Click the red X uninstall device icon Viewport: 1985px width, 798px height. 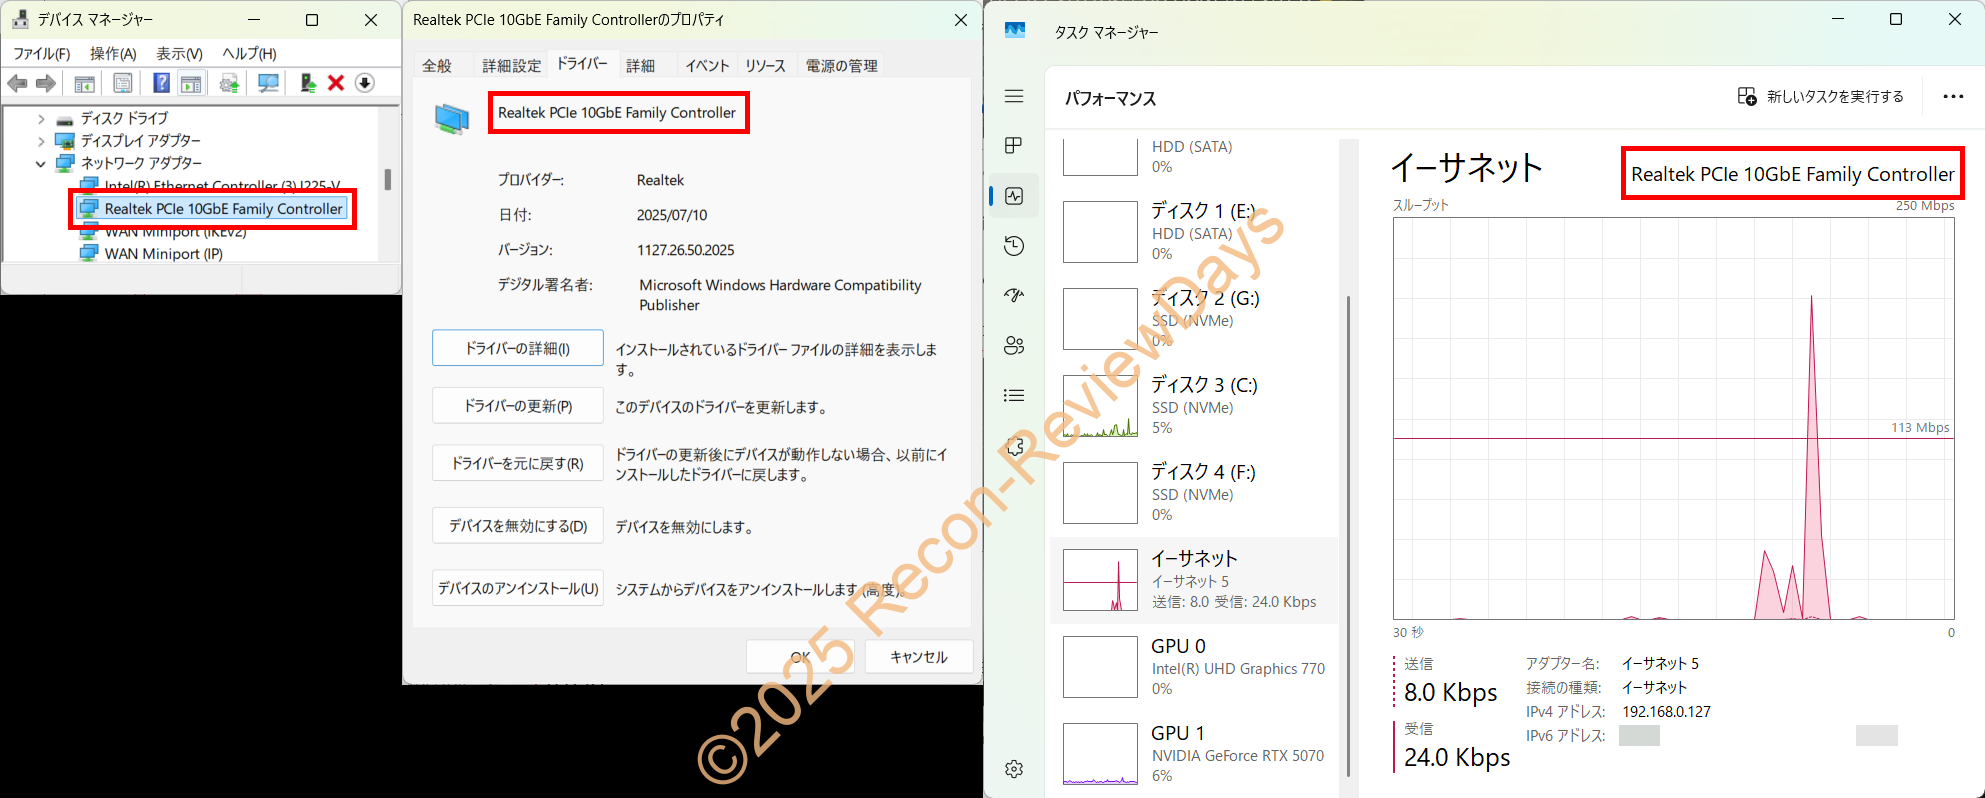pyautogui.click(x=336, y=83)
